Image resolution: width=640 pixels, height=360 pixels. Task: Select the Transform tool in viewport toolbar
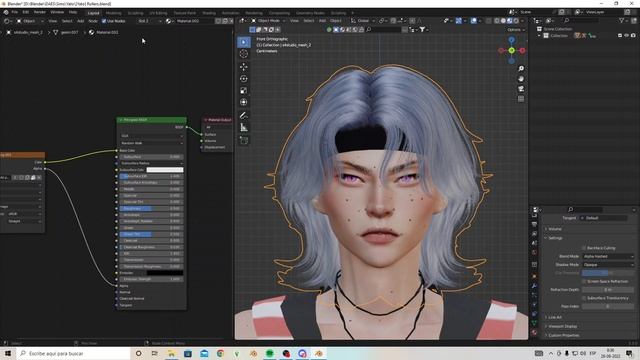coord(244,102)
